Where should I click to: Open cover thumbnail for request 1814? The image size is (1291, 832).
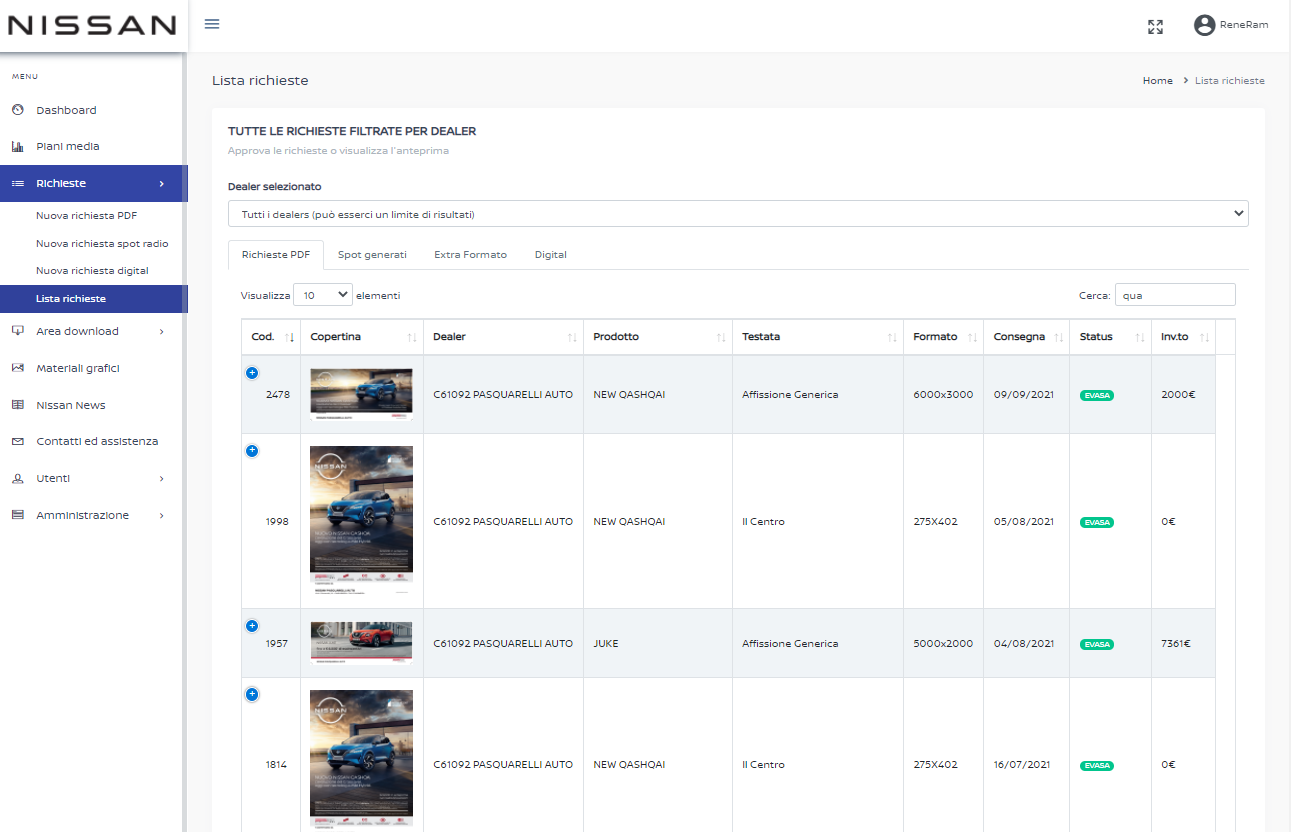(361, 760)
